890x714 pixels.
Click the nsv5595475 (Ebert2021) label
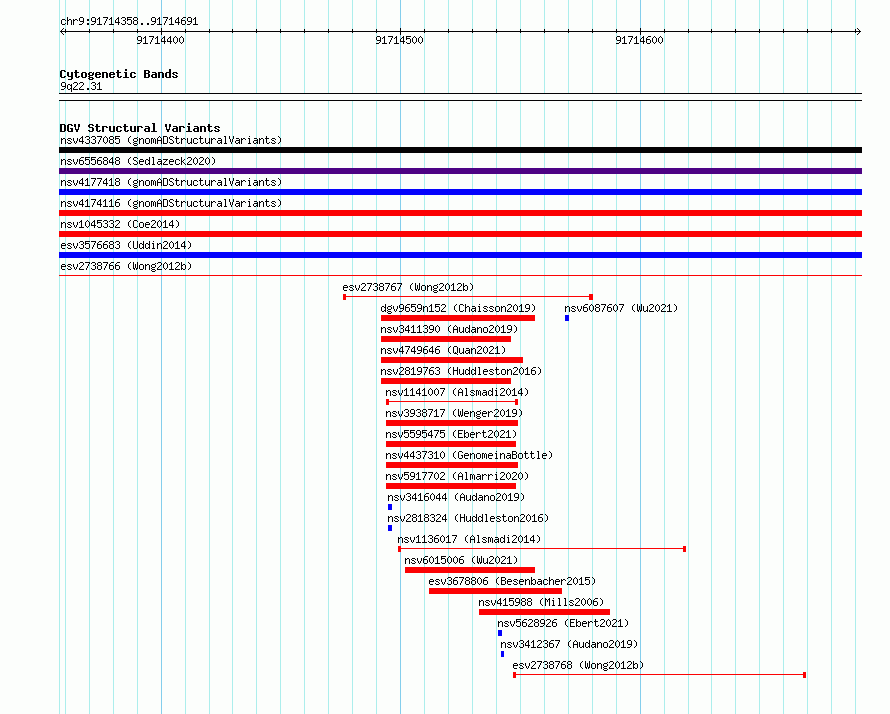coord(451,434)
